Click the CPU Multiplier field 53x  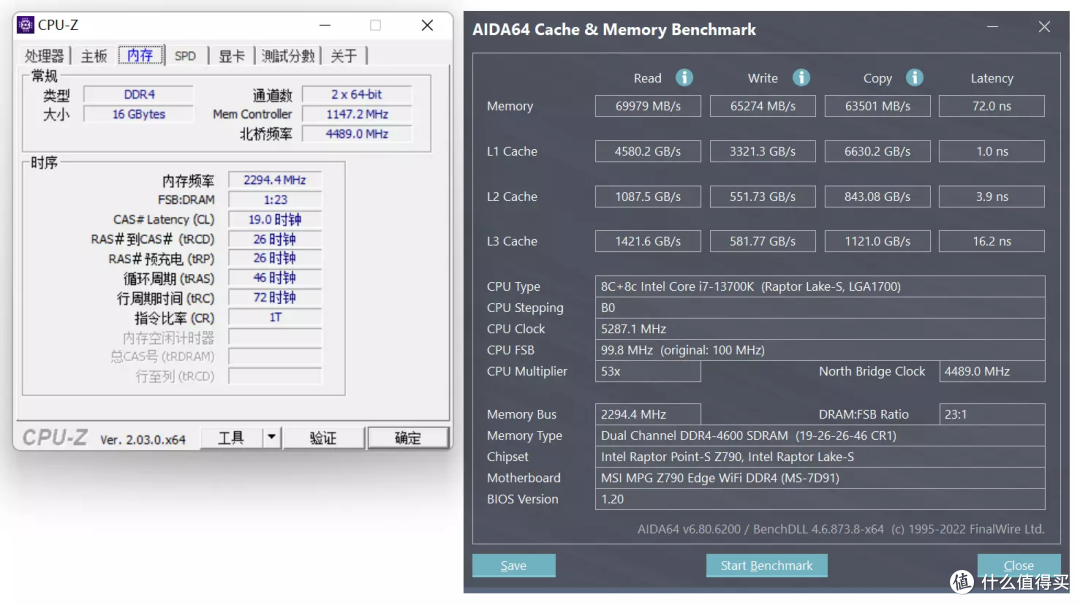pos(648,371)
